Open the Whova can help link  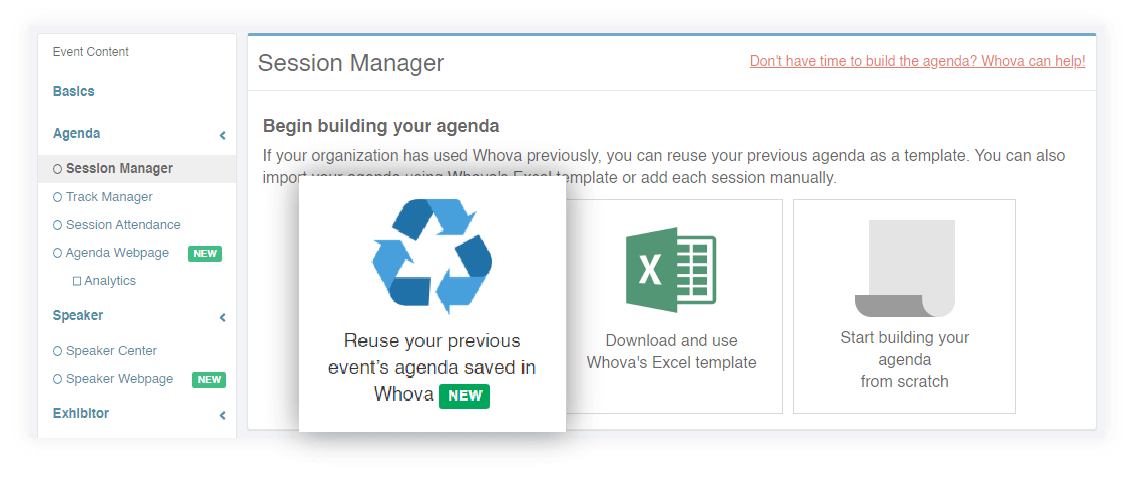point(917,61)
